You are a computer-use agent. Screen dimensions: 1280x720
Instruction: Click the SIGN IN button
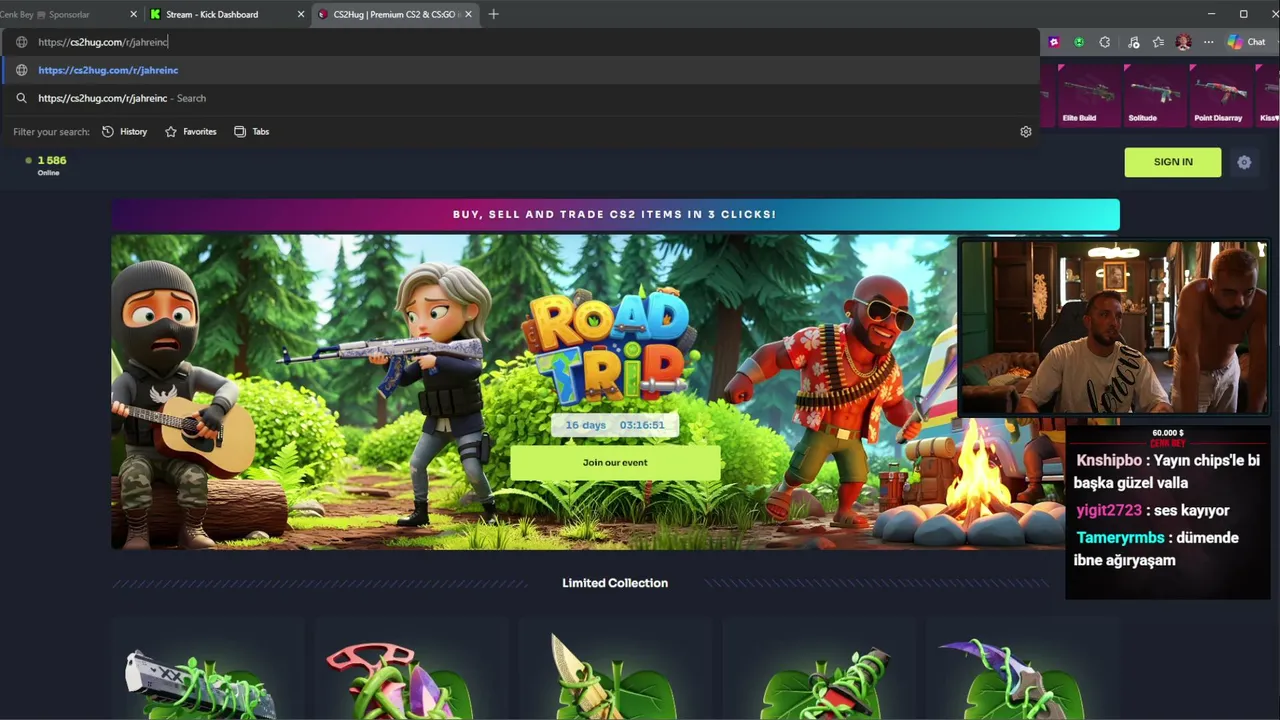coord(1173,162)
